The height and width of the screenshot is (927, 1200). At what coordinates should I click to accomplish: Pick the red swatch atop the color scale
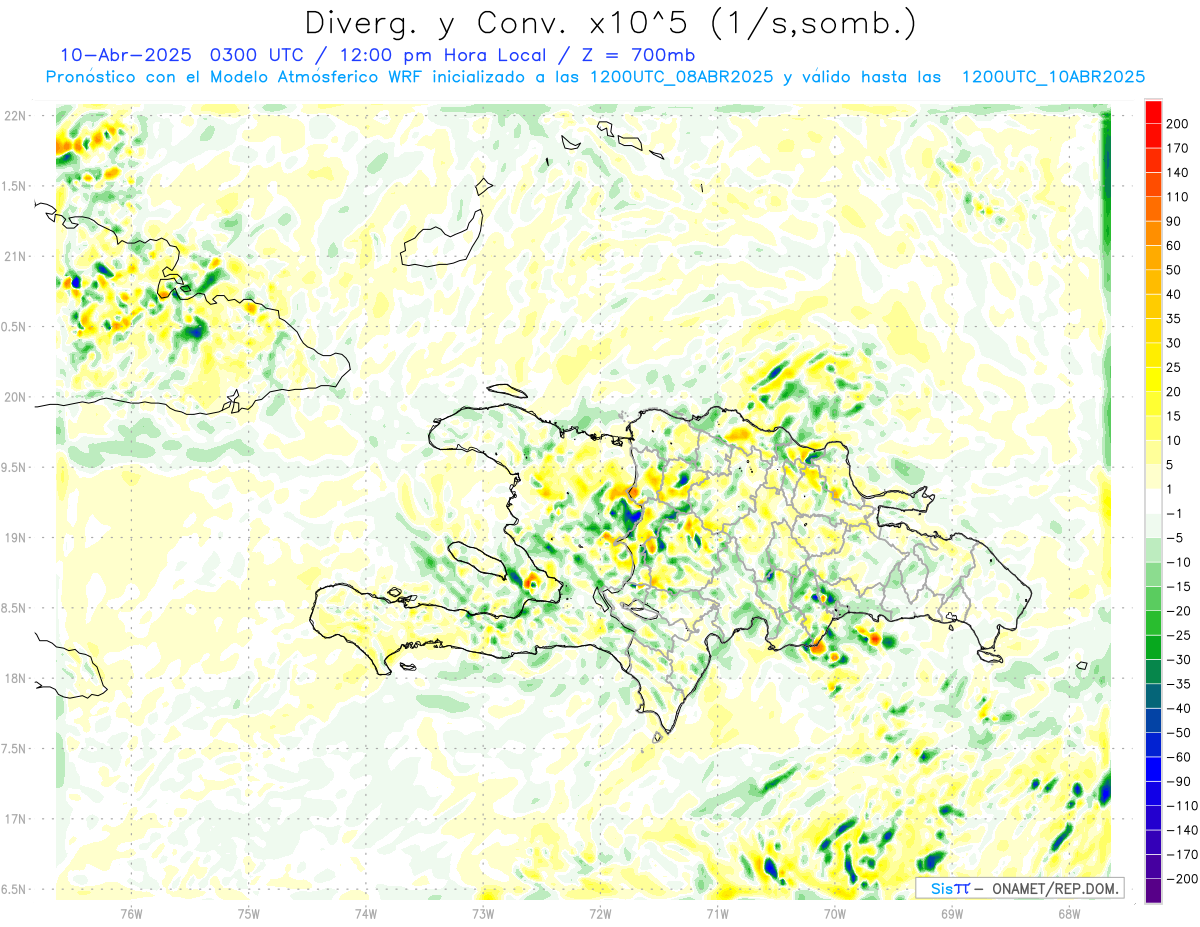point(1153,112)
